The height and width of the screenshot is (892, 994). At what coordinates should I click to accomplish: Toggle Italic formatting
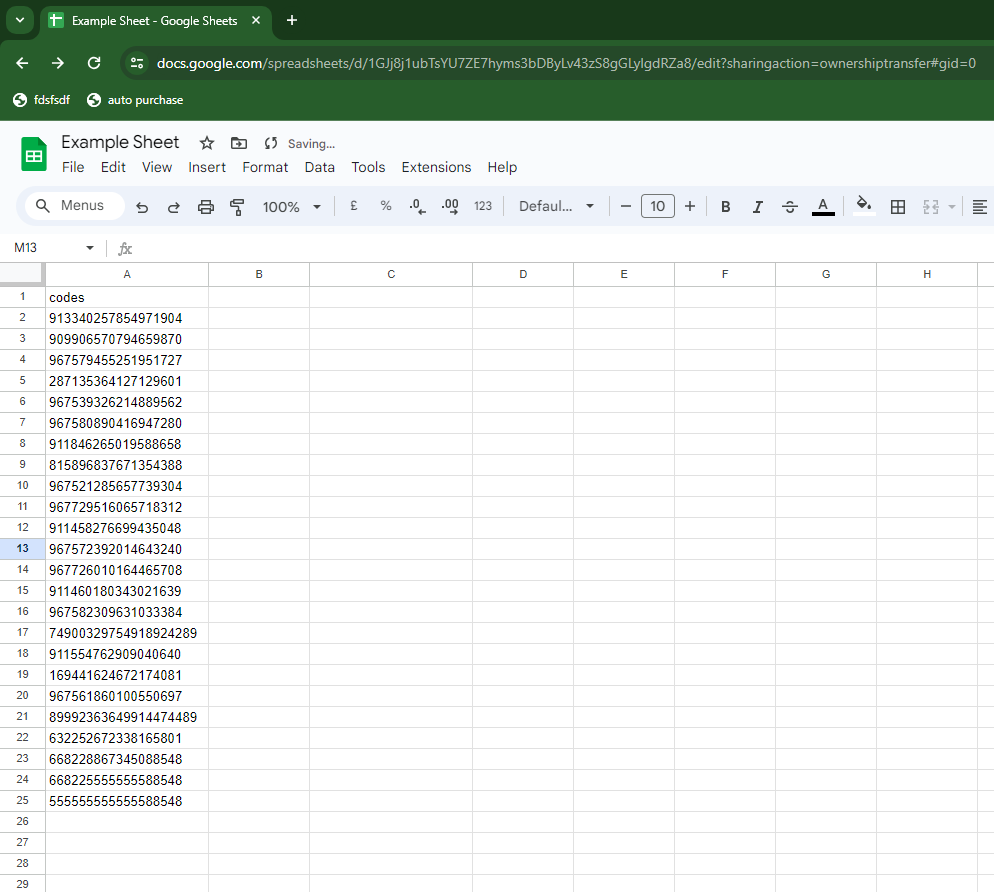click(758, 207)
